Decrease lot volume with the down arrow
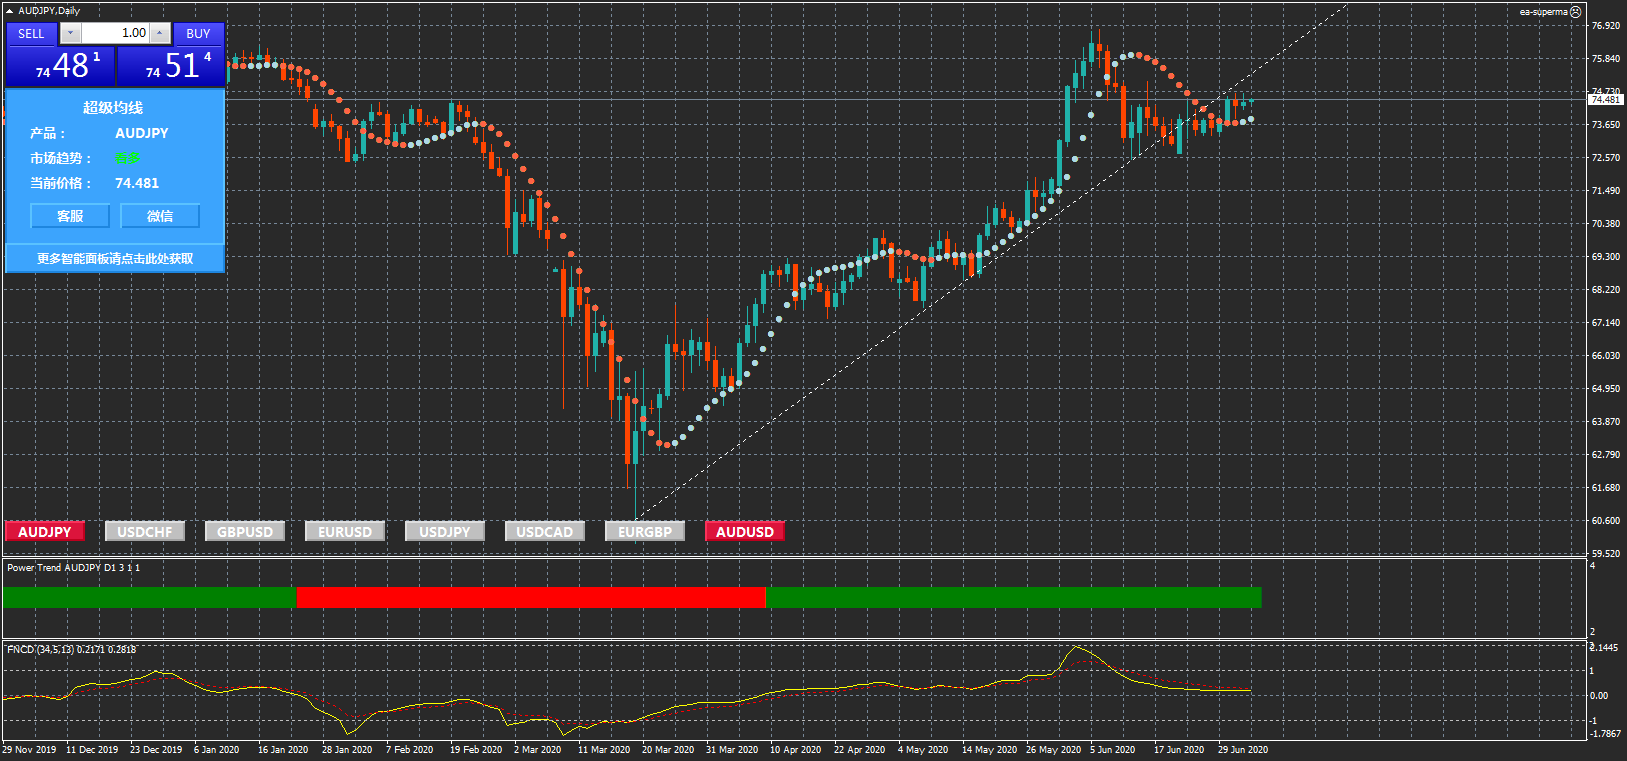Viewport: 1627px width, 761px height. pos(70,33)
